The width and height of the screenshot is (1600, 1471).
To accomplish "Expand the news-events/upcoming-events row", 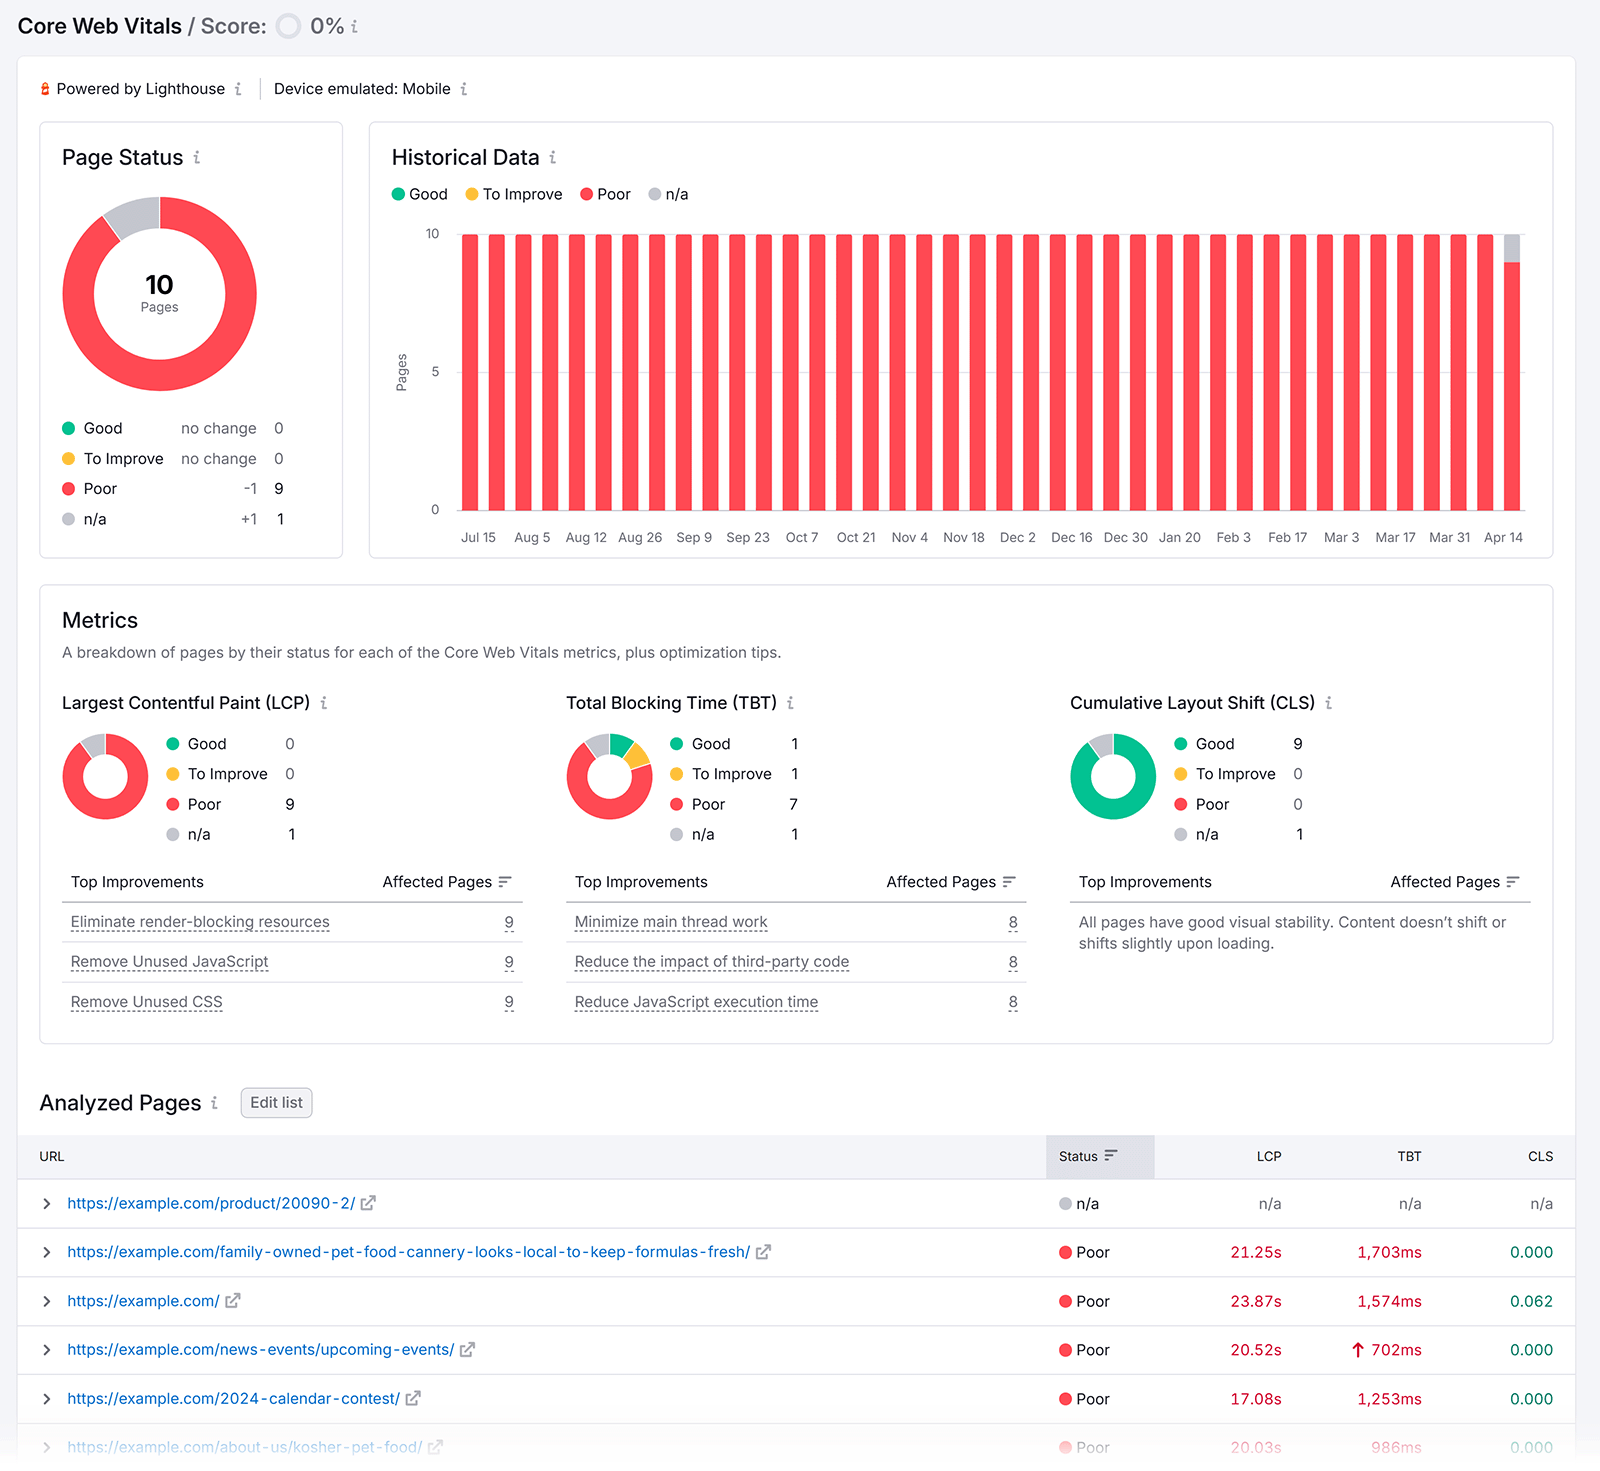I will 46,1349.
